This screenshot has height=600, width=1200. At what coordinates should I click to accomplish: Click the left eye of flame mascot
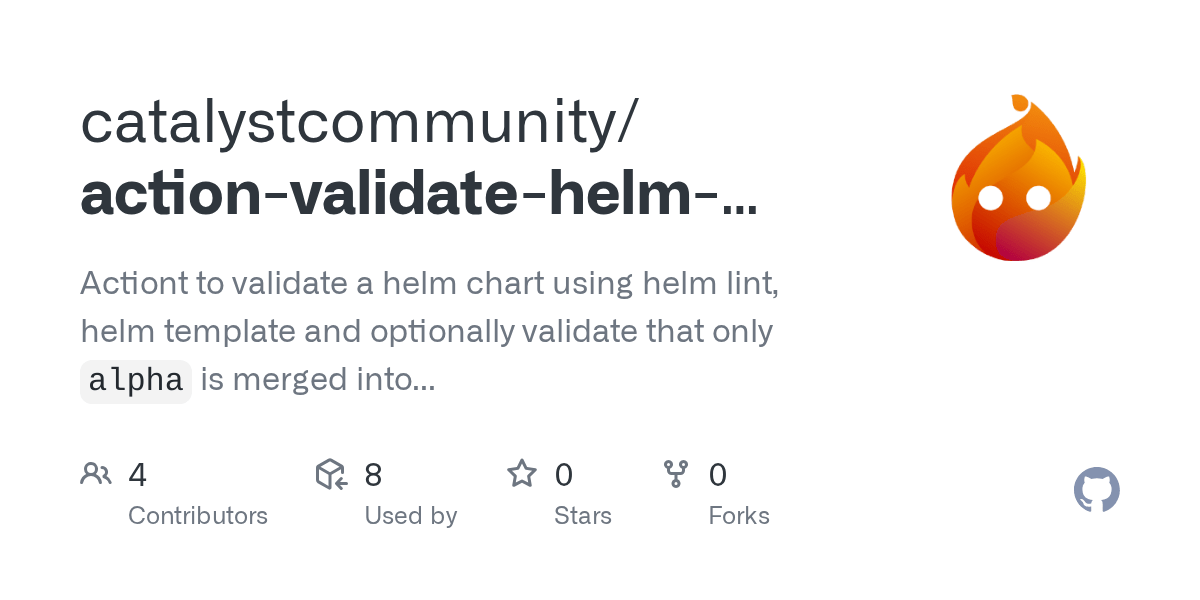click(990, 198)
